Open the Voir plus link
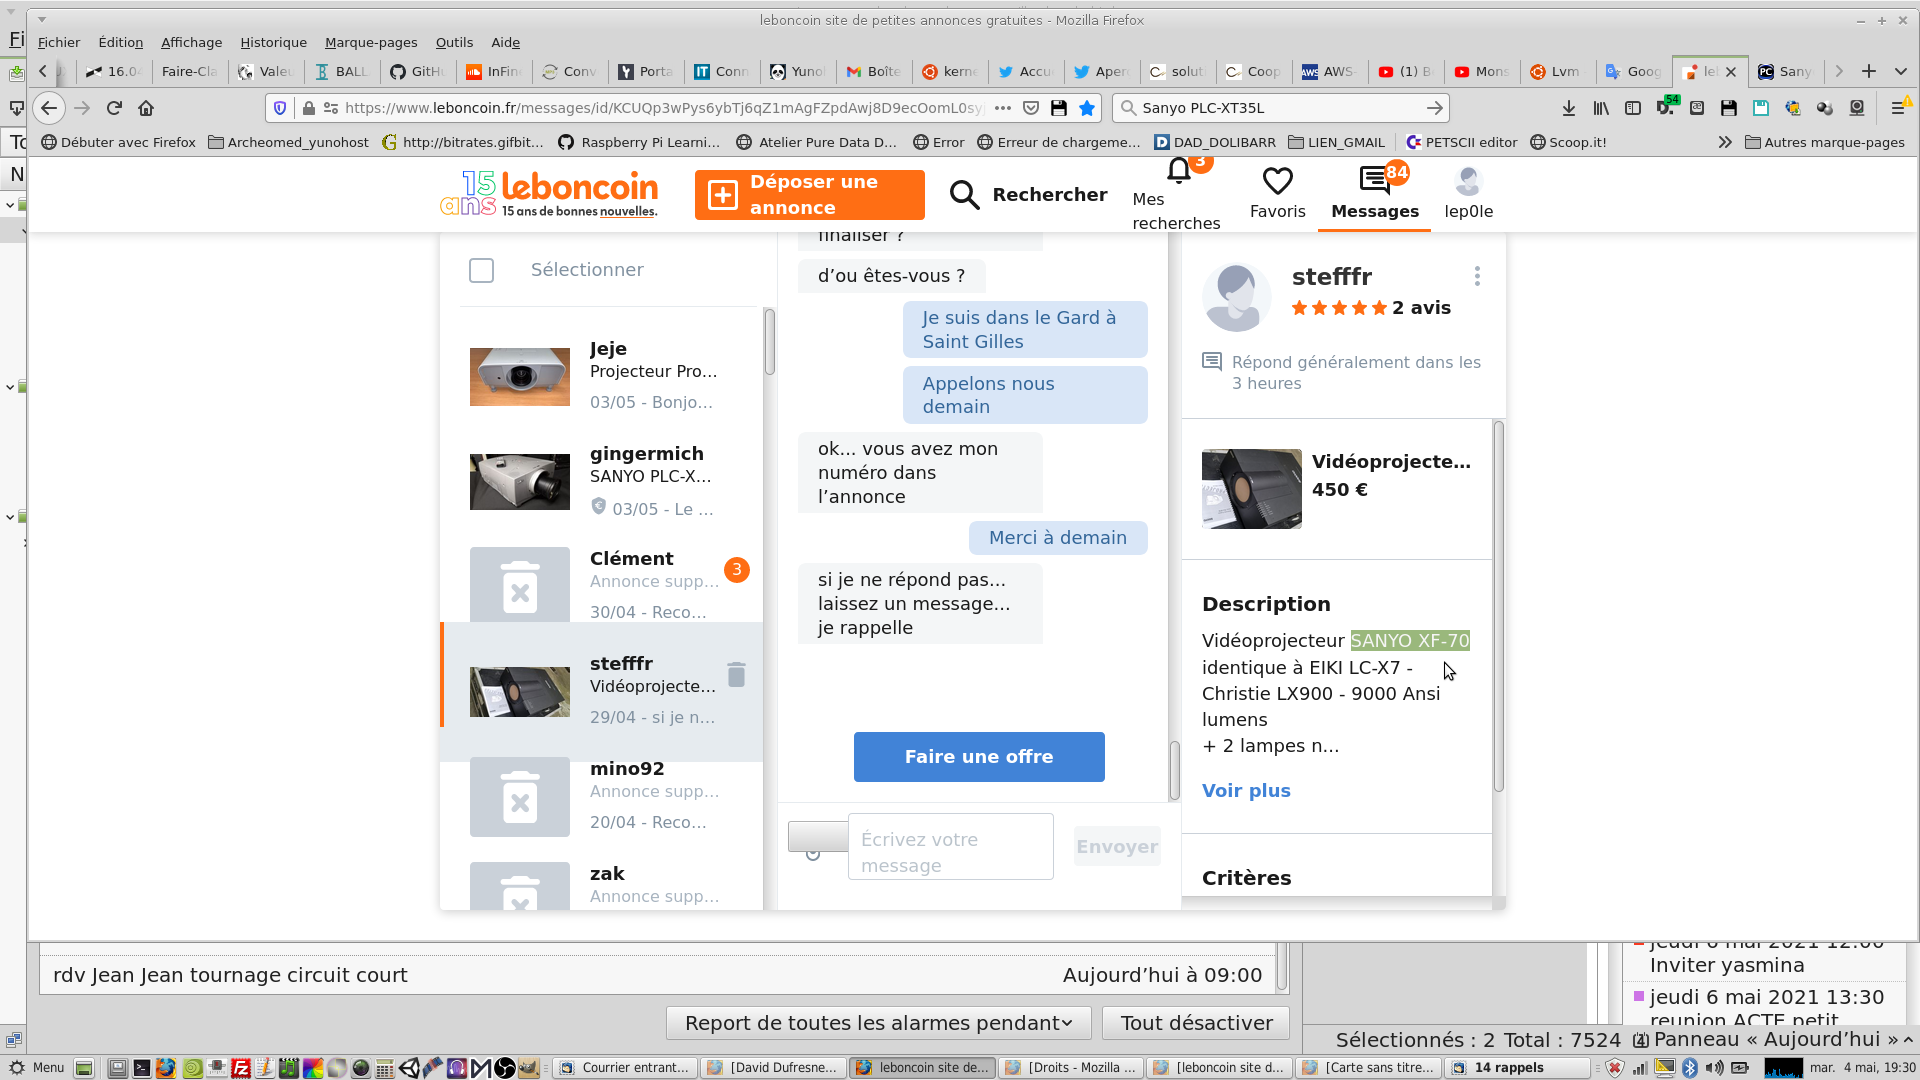 1245,790
